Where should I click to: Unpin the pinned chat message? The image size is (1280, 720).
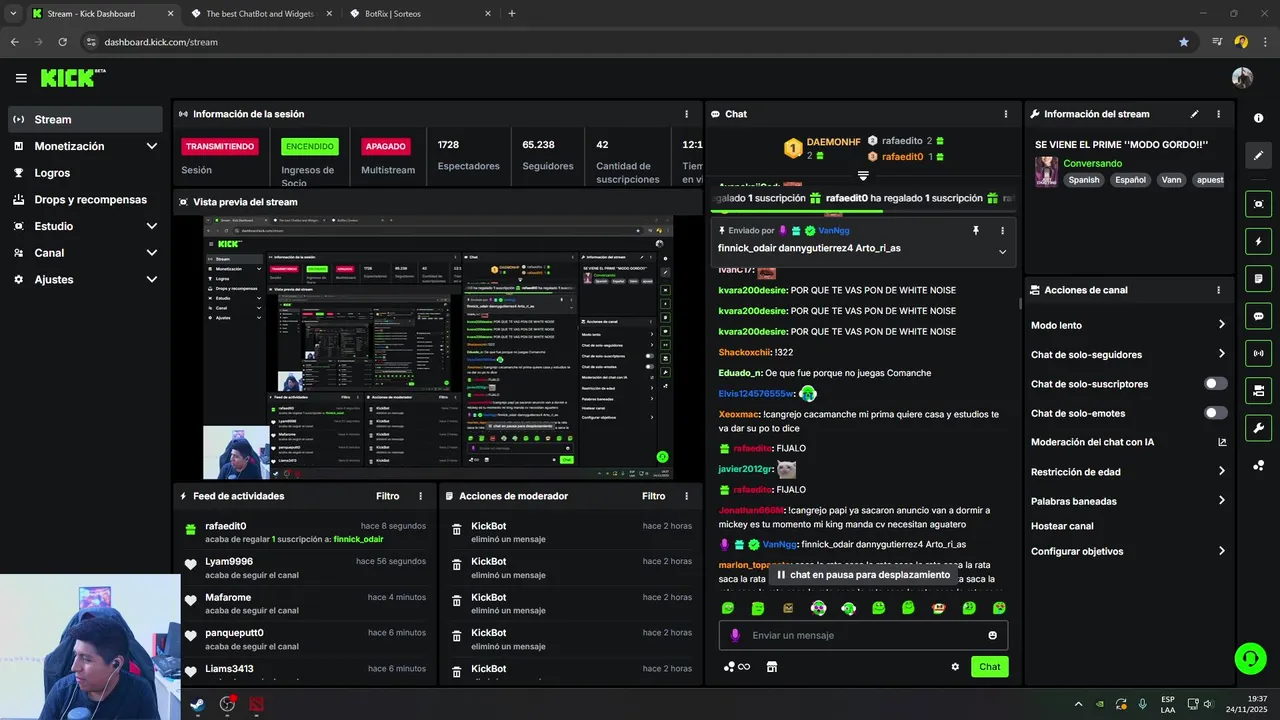coord(976,230)
